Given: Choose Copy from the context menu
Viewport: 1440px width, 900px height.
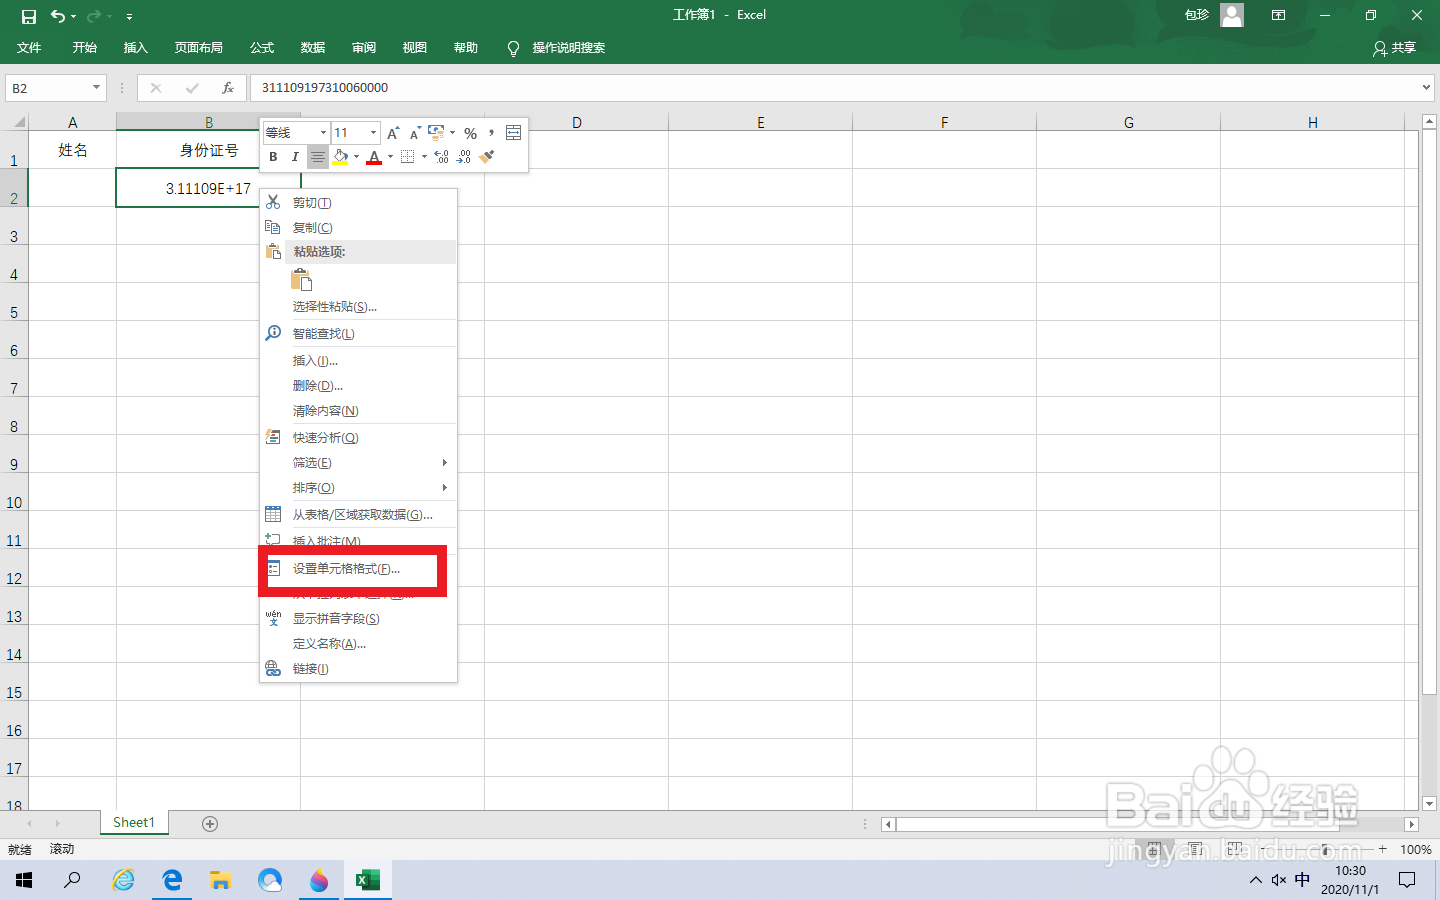Looking at the screenshot, I should [358, 227].
